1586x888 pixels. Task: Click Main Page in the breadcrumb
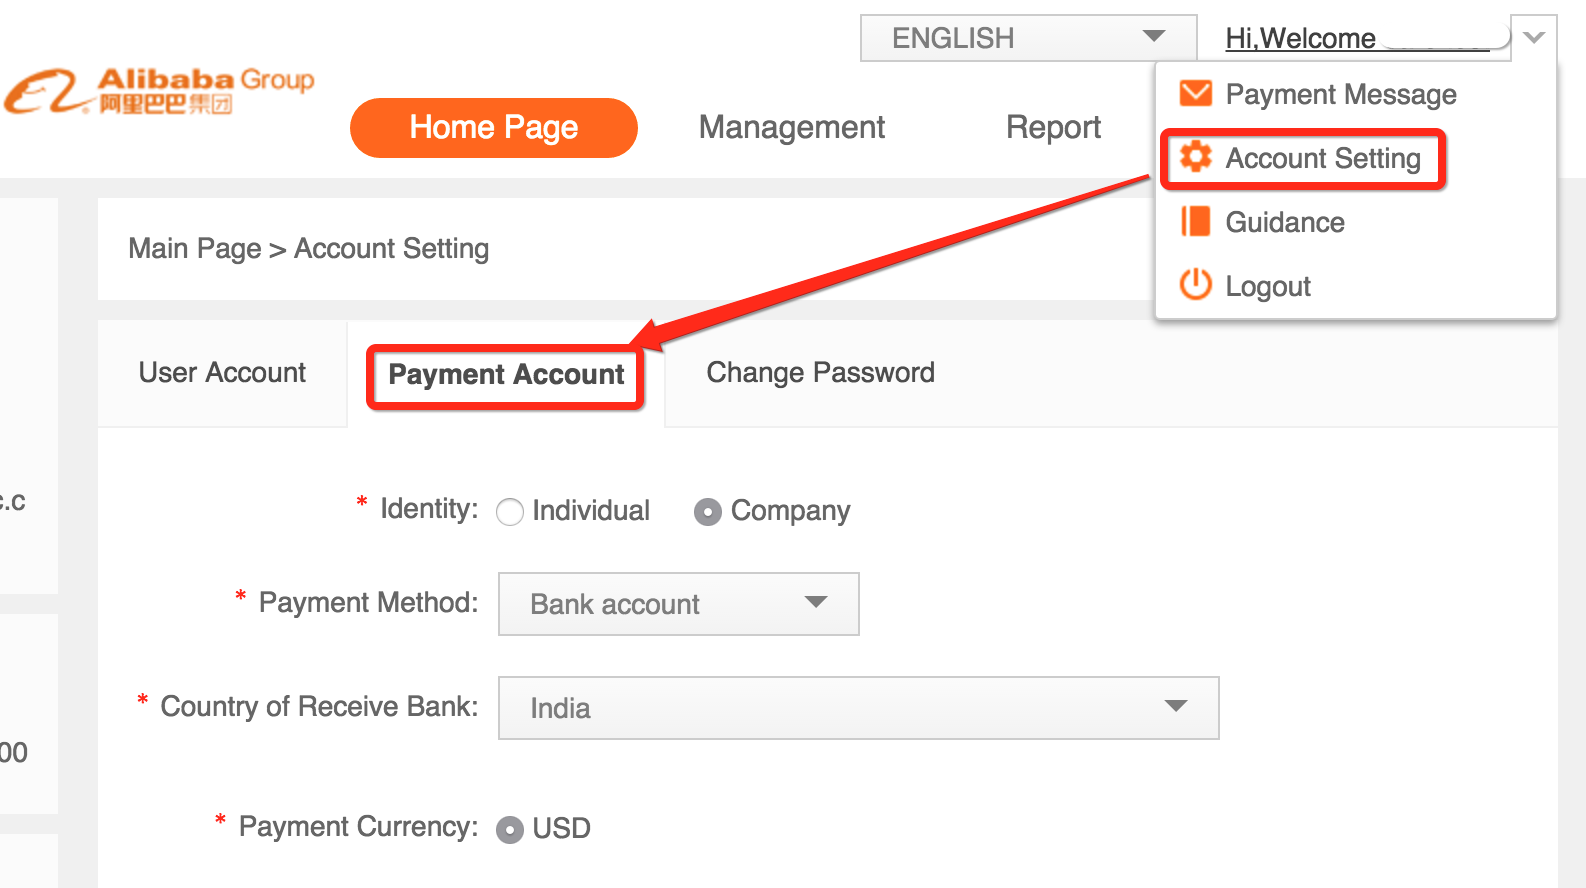tap(194, 249)
